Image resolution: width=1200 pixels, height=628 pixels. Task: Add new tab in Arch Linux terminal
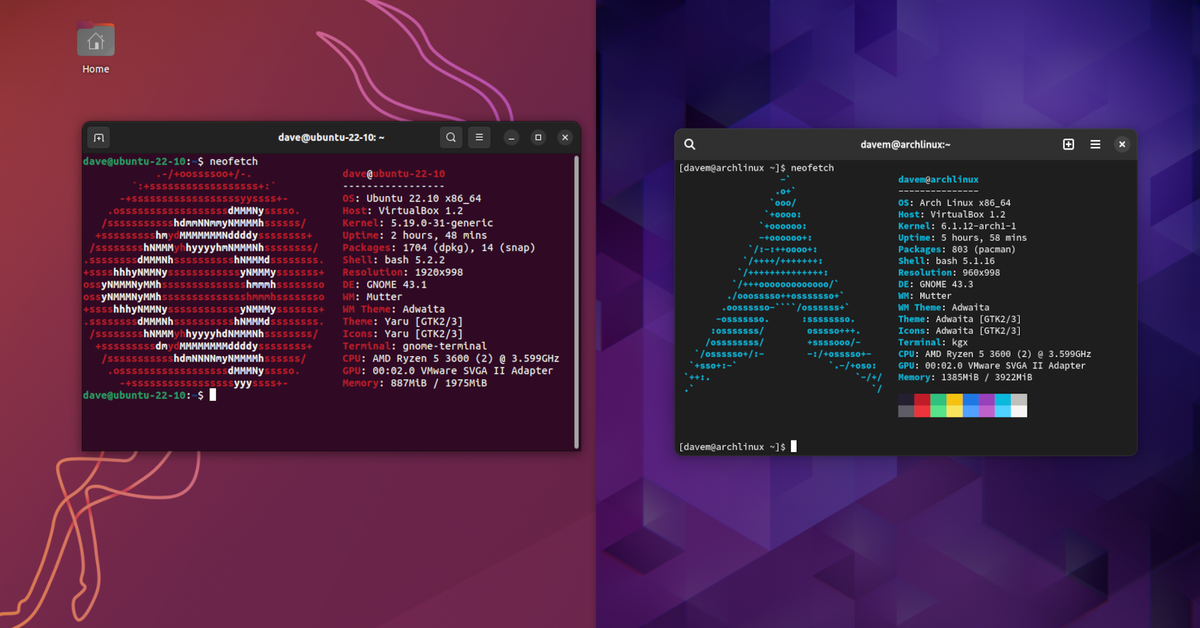[x=1068, y=144]
